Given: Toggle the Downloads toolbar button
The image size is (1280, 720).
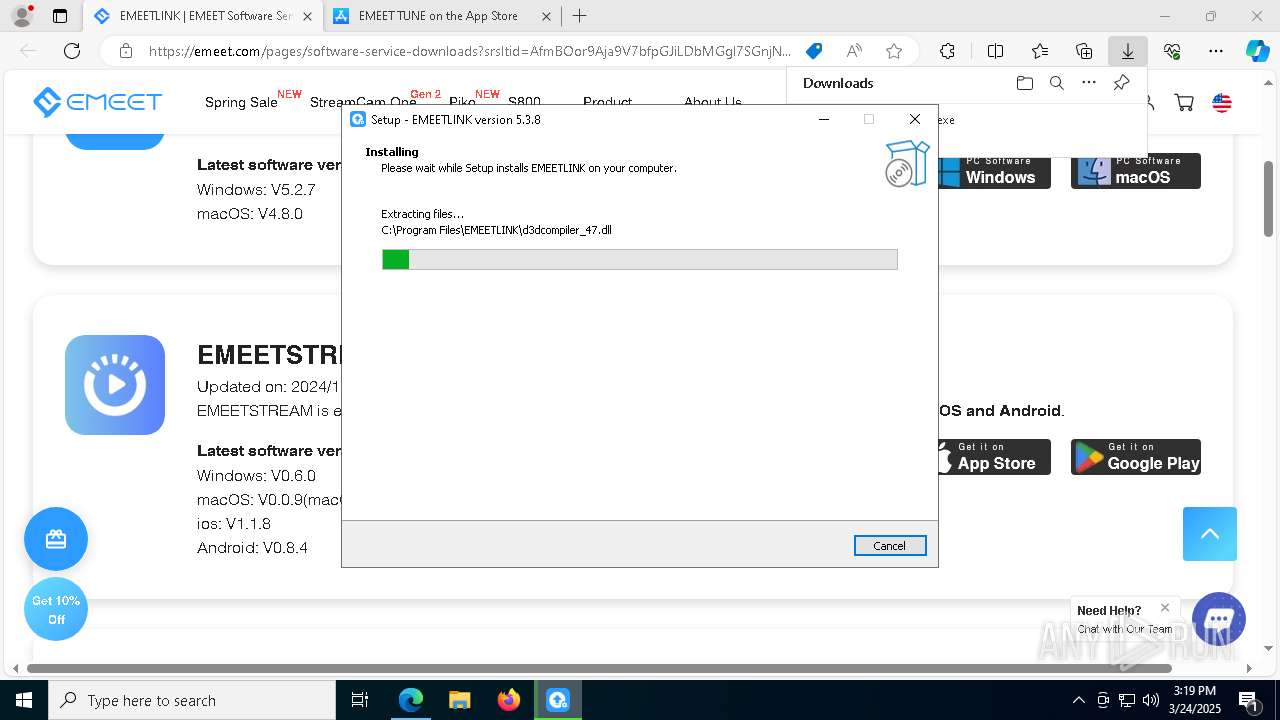Looking at the screenshot, I should tap(1128, 51).
